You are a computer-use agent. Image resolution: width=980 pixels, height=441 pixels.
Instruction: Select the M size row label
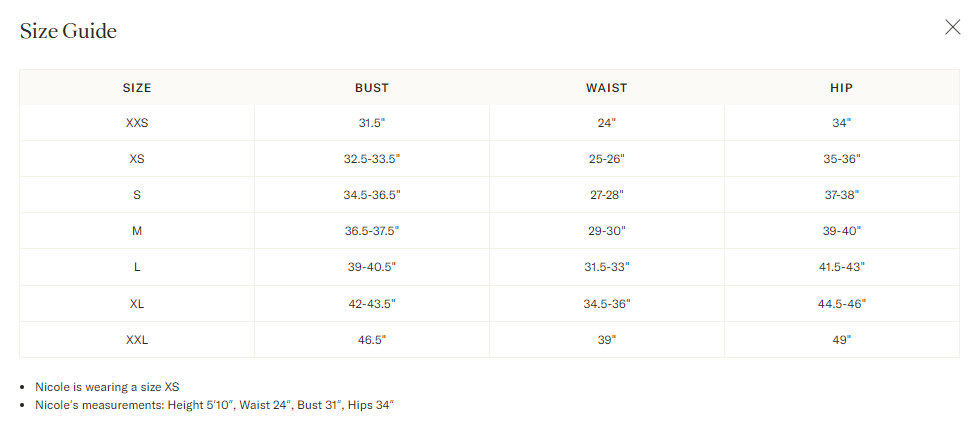(x=137, y=231)
